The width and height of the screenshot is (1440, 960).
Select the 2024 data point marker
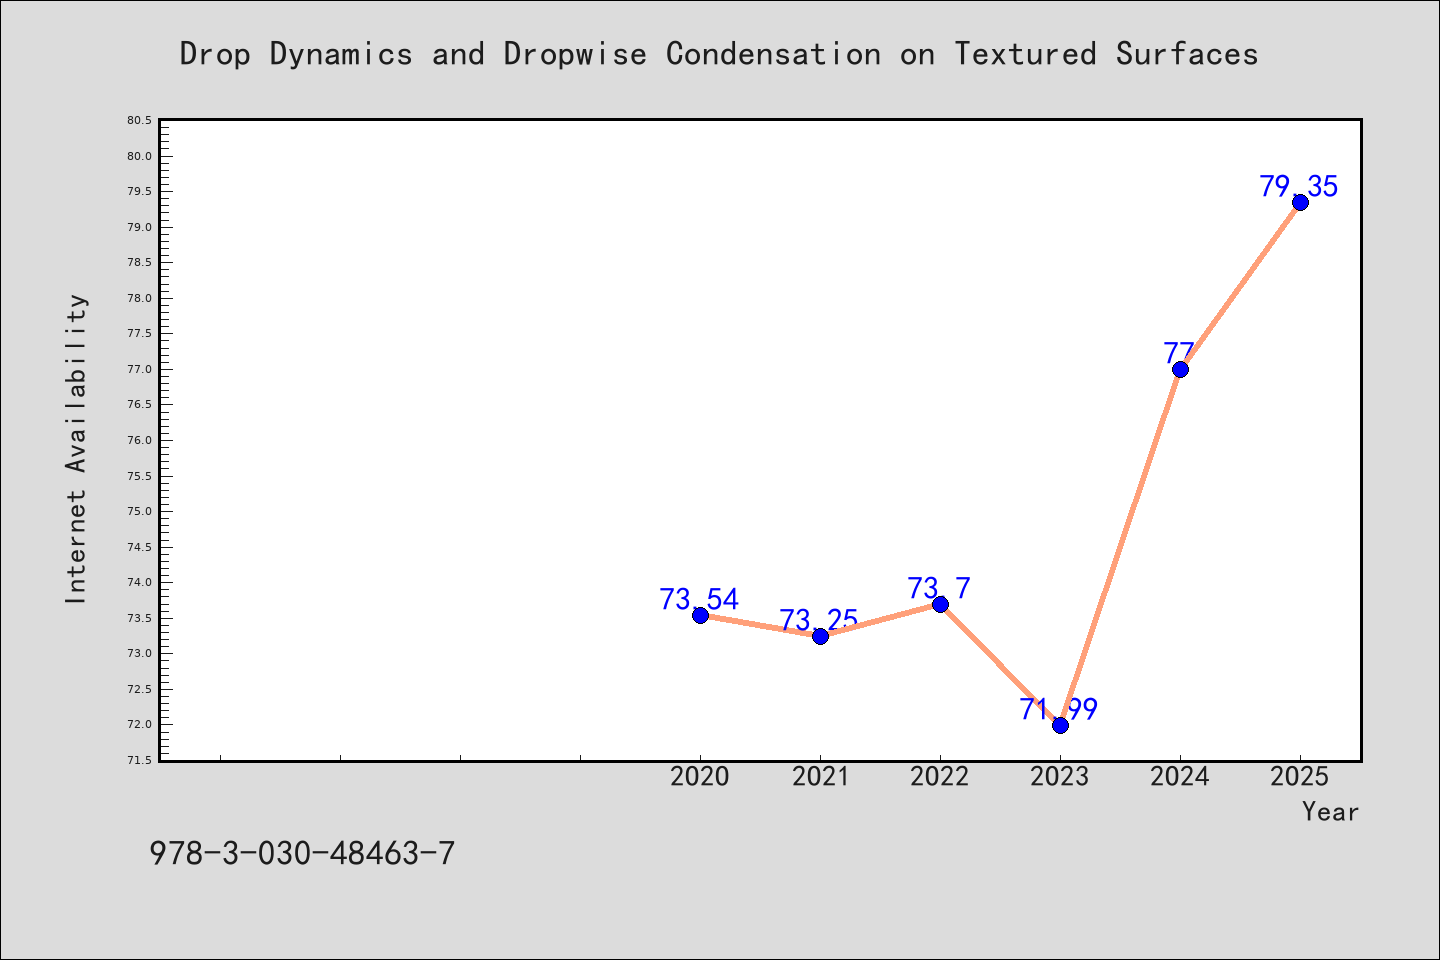tap(1180, 369)
